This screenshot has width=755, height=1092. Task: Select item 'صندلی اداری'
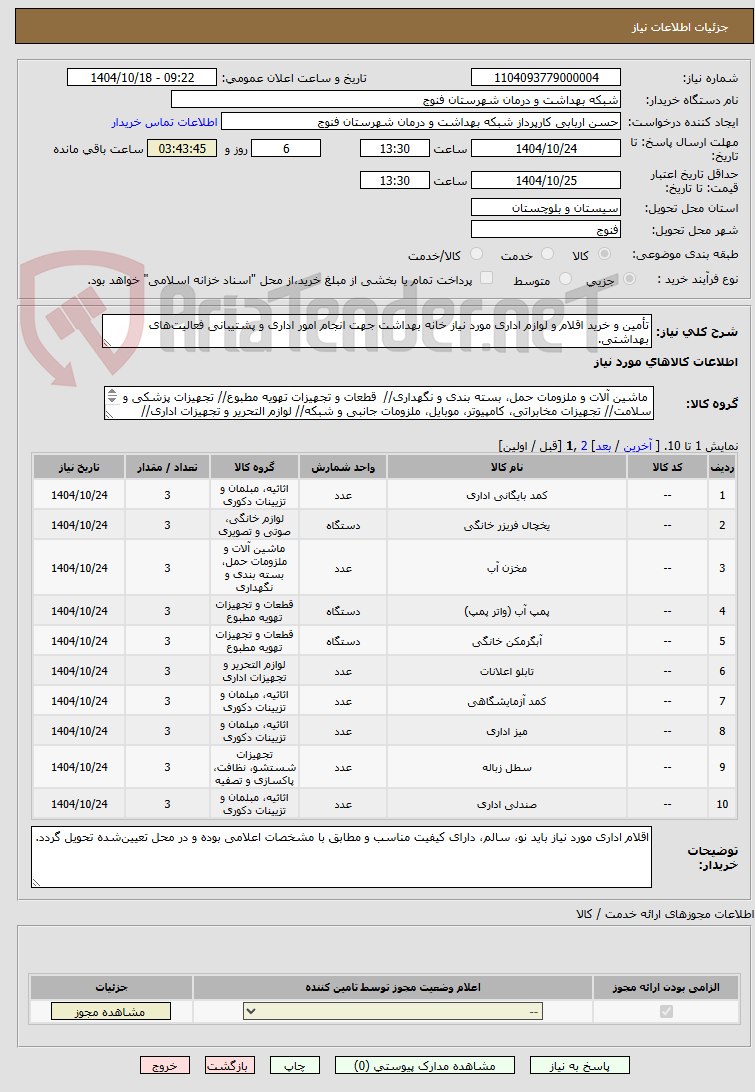coord(506,804)
